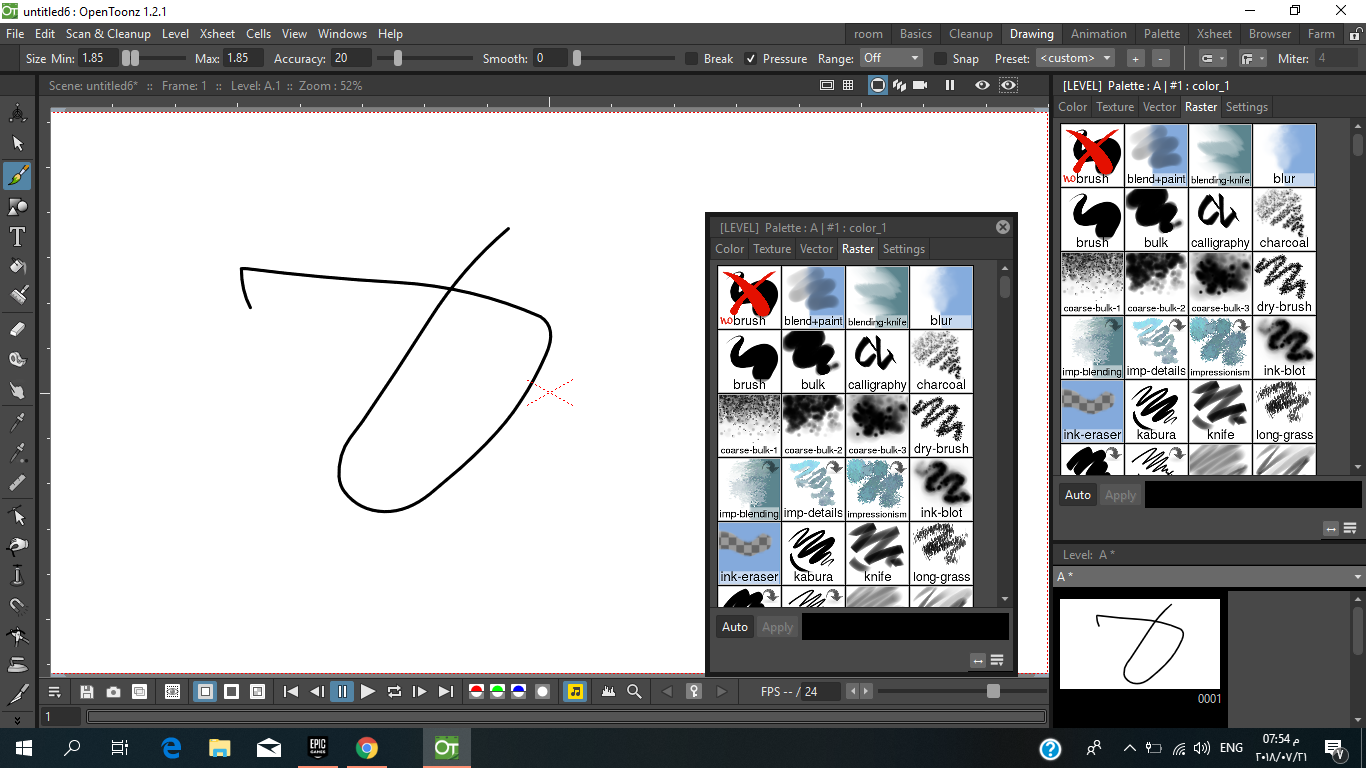The width and height of the screenshot is (1366, 768).
Task: Select the Type tool
Action: (x=17, y=238)
